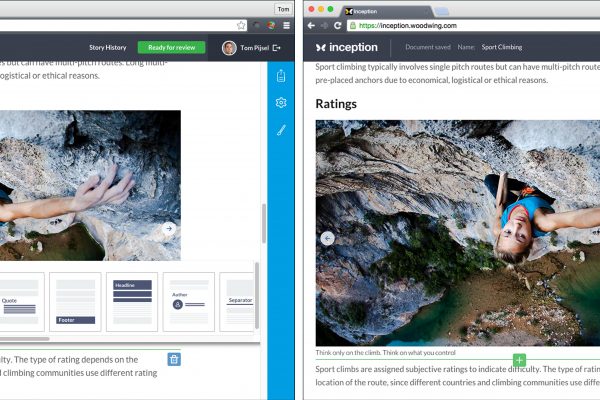600x400 pixels.
Task: Click the Ready for review button
Action: (171, 47)
